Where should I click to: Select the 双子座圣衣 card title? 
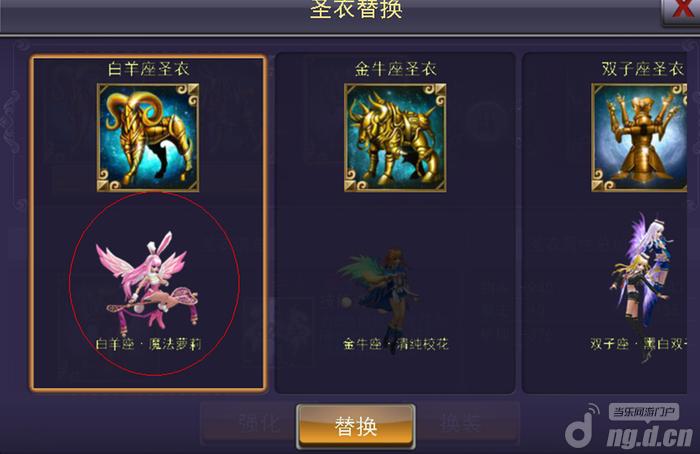pos(642,69)
